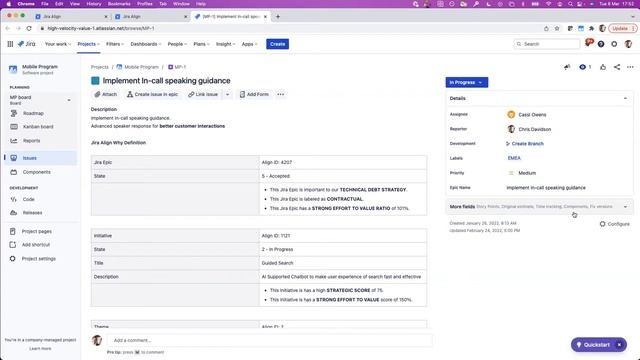
Task: Expand the Link issue dropdown arrow
Action: pyautogui.click(x=227, y=94)
